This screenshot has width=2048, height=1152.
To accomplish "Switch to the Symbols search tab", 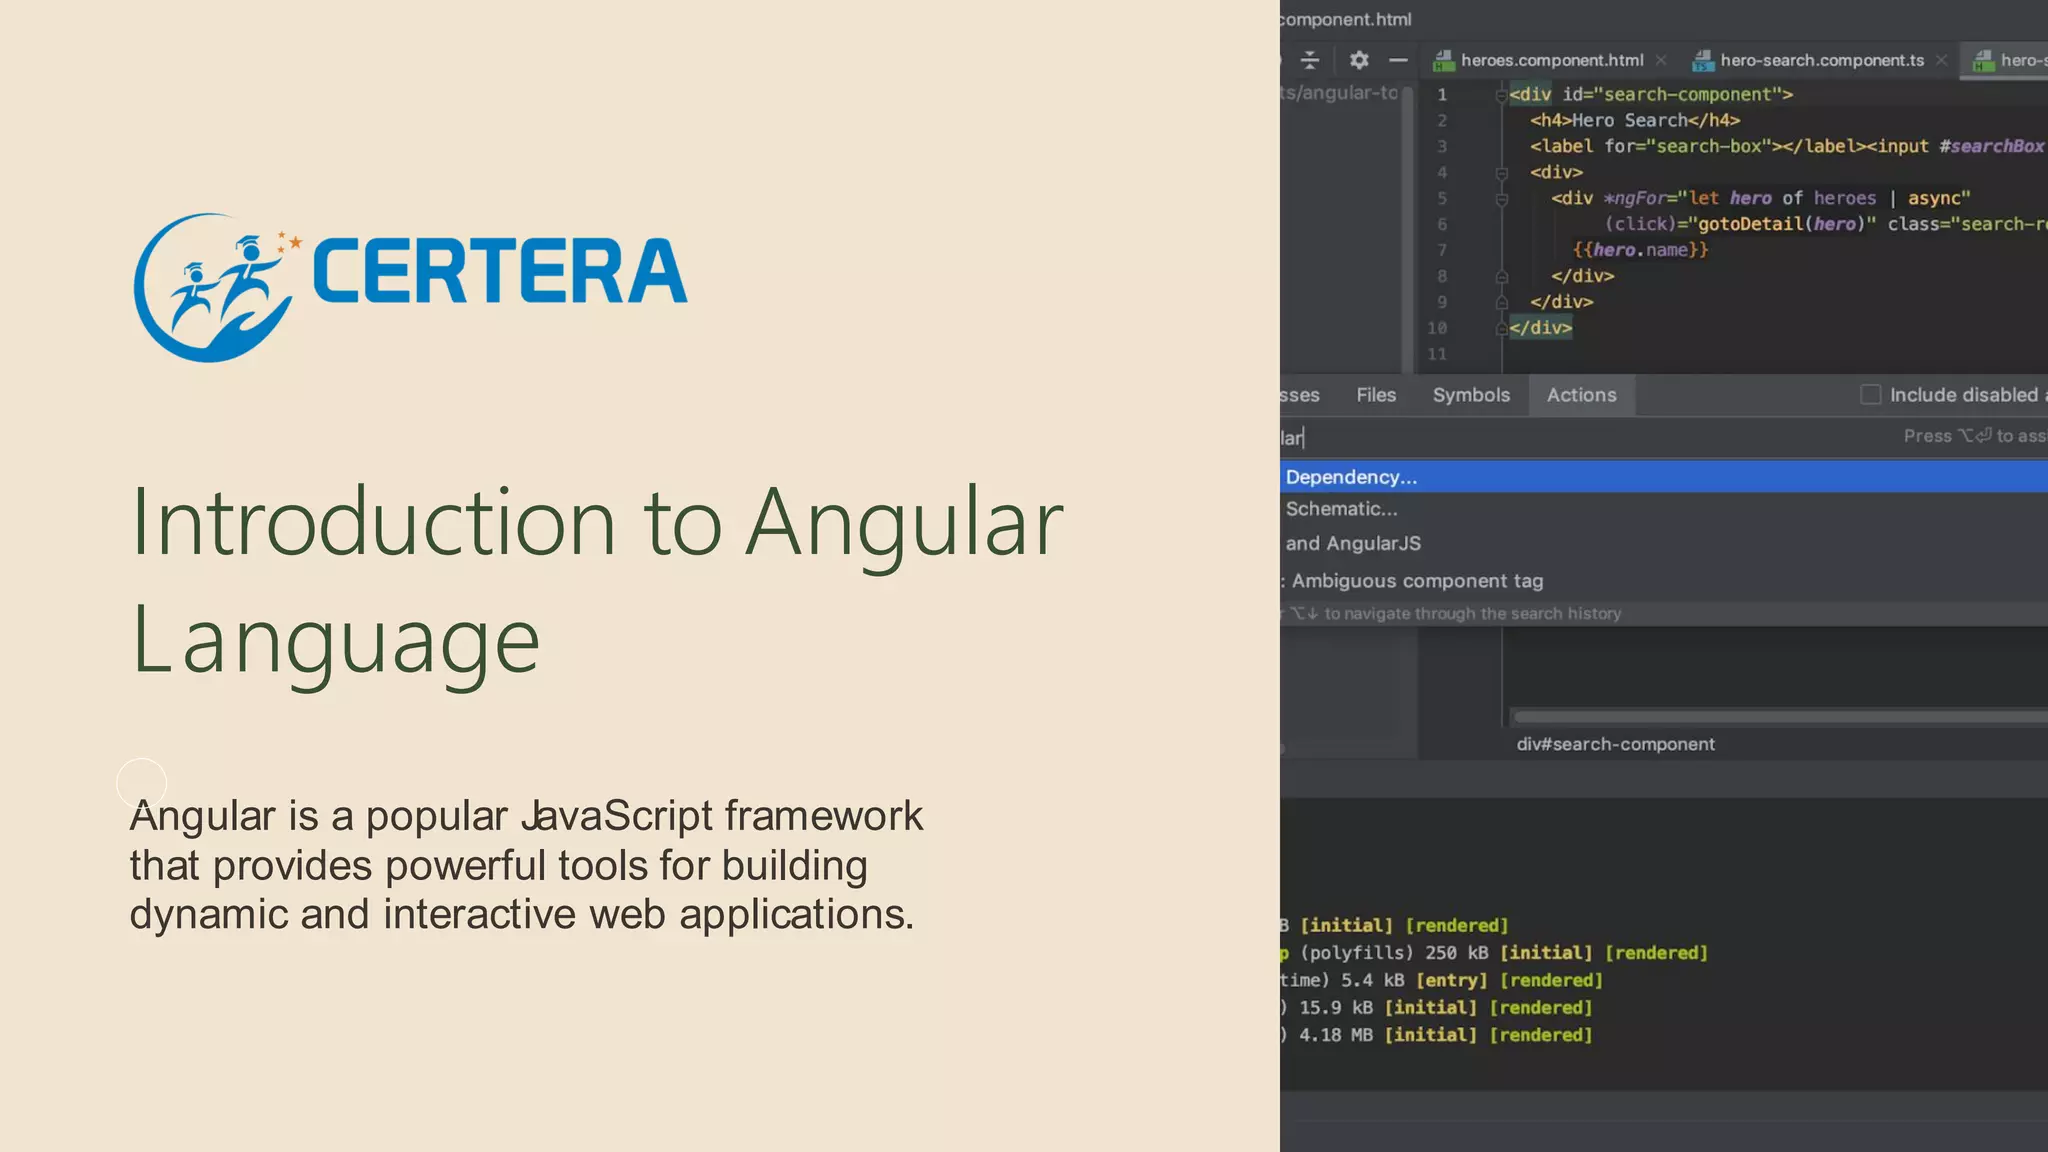I will pyautogui.click(x=1471, y=395).
